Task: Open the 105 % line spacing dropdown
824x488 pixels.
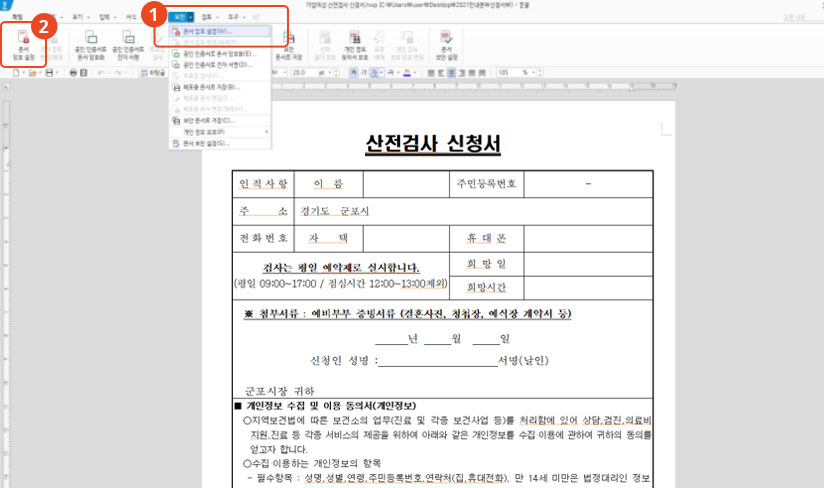Action: pos(533,72)
